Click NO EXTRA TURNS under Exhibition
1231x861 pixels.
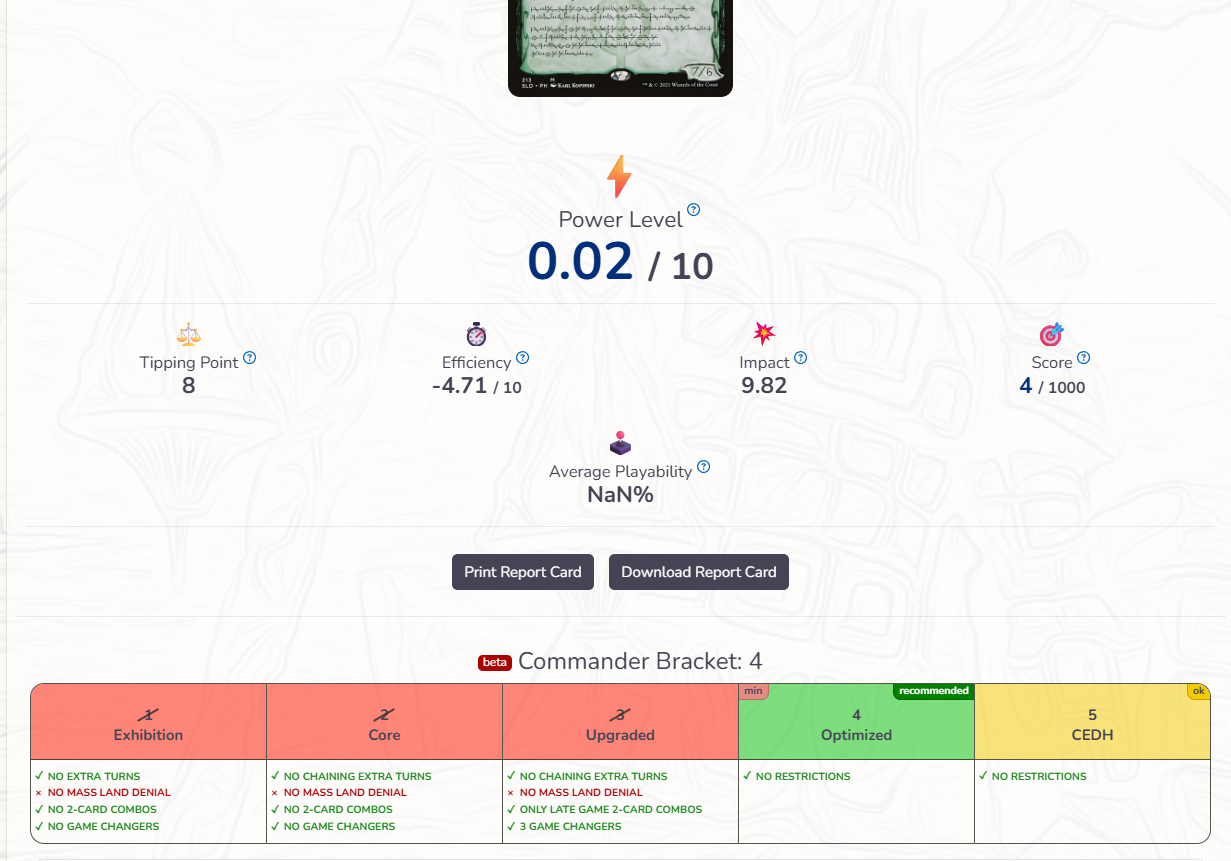tap(94, 776)
